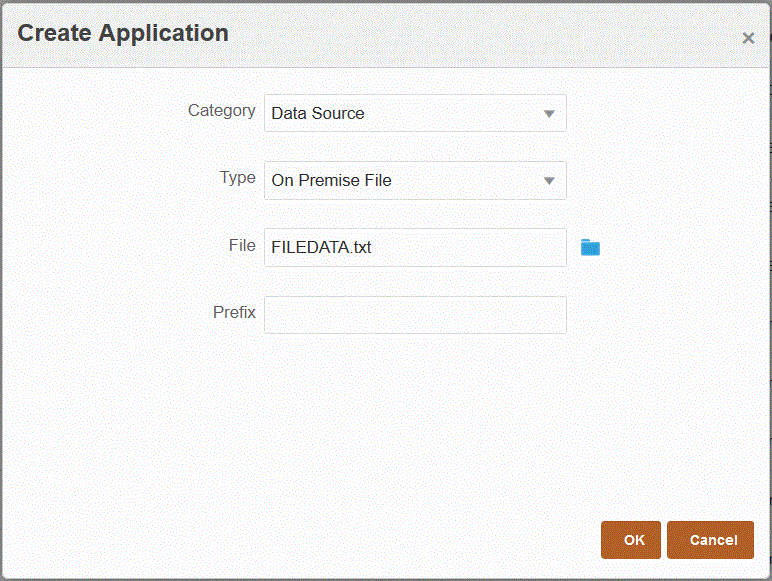This screenshot has height=581, width=772.
Task: Click the Type field label
Action: pos(237,178)
